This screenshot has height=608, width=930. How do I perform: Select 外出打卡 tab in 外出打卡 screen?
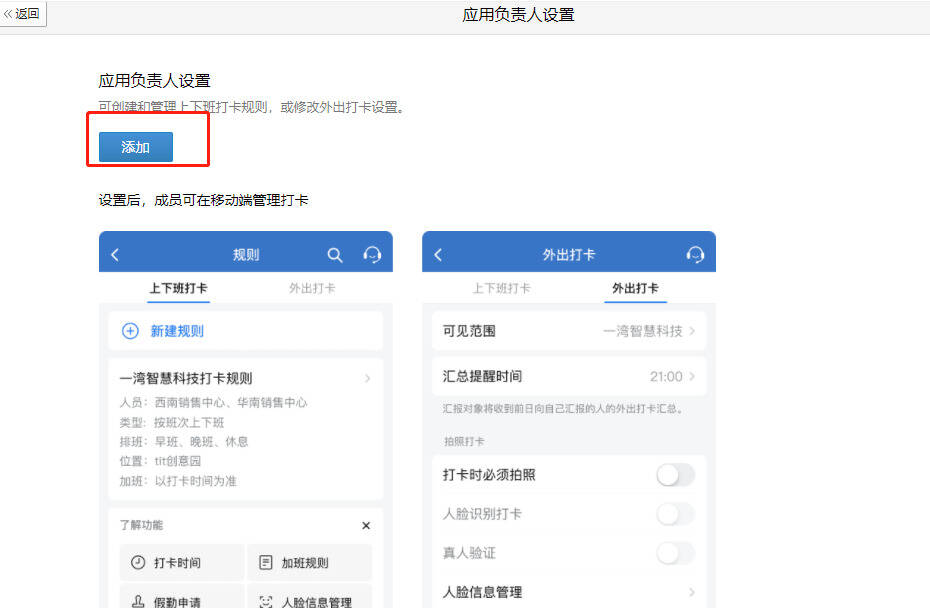[635, 288]
